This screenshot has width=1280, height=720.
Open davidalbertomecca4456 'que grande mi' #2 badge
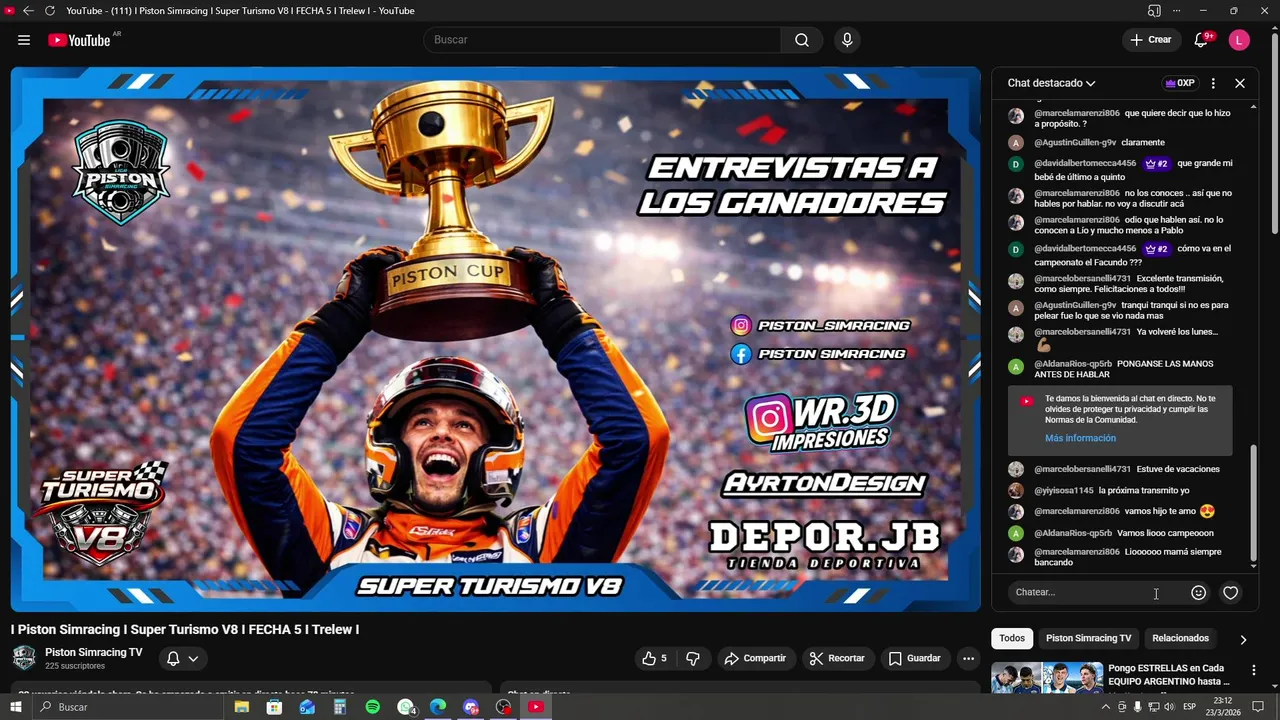coord(1156,163)
